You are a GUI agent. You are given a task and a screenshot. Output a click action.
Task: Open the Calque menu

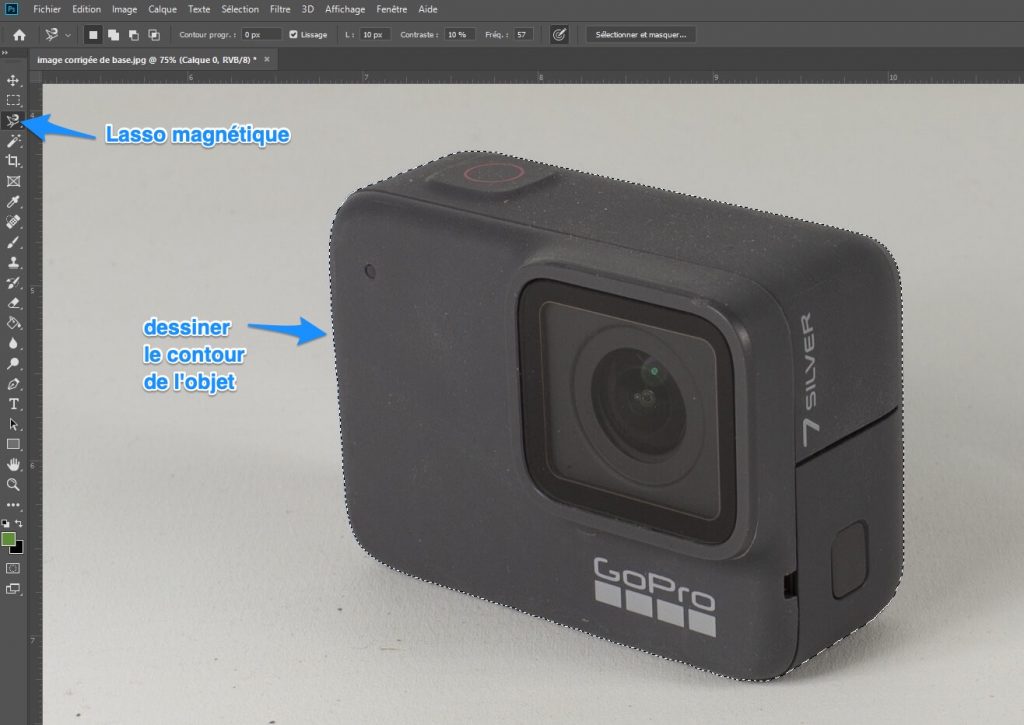point(162,9)
